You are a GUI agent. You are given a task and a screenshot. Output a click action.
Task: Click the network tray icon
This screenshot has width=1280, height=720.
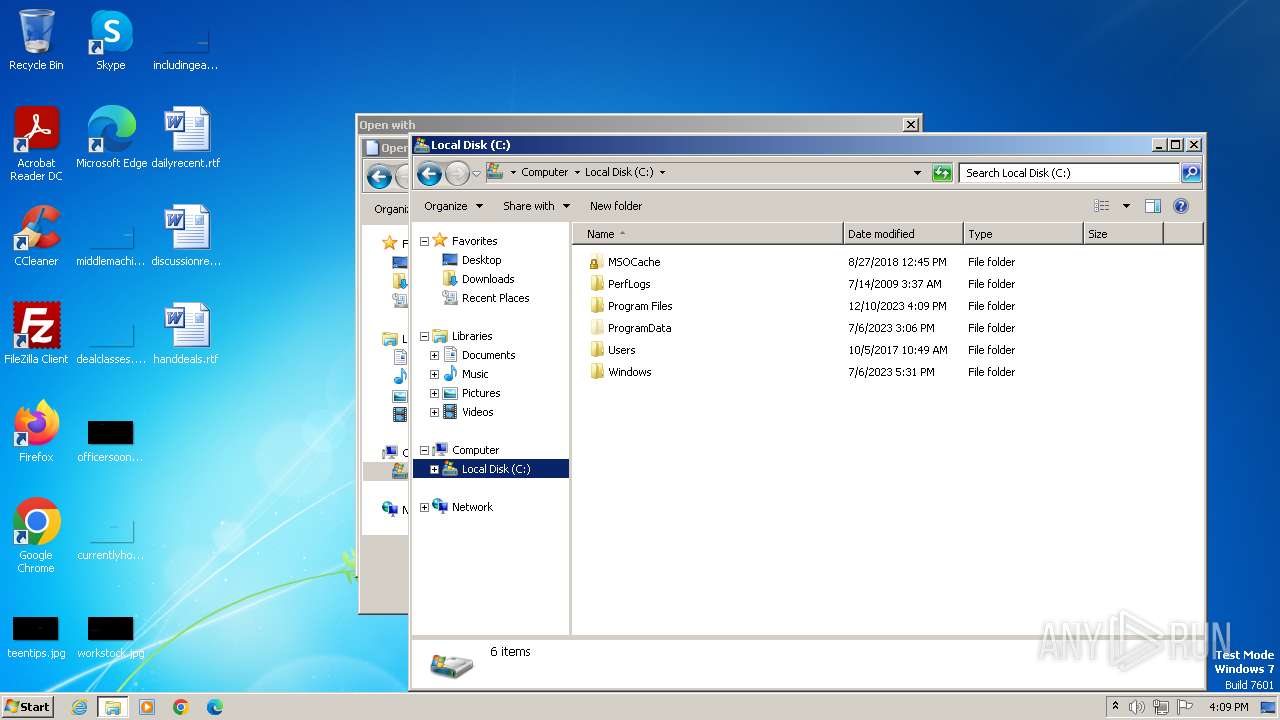pos(1161,707)
